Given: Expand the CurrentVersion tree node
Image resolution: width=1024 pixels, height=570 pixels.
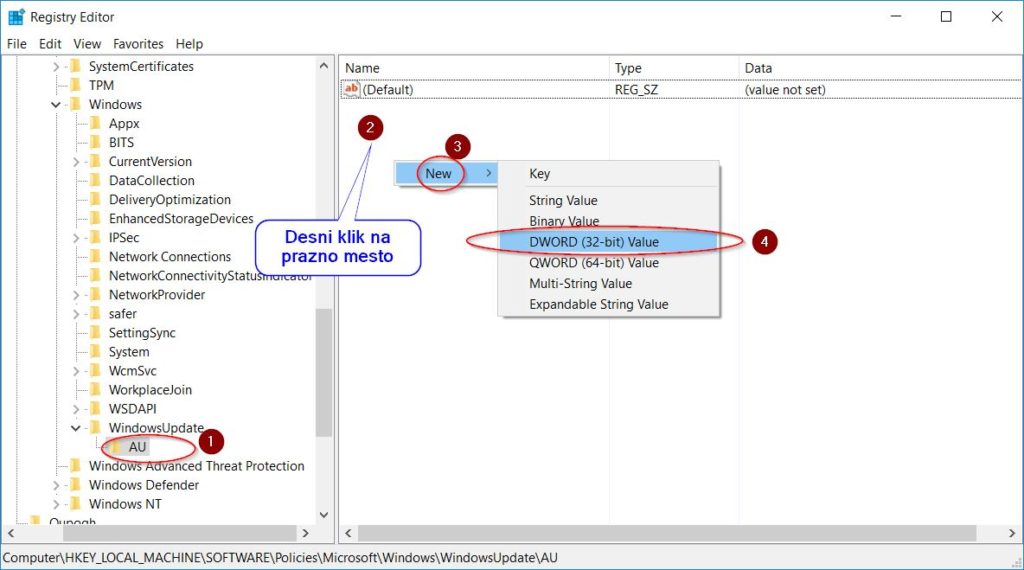Looking at the screenshot, I should click(x=77, y=162).
